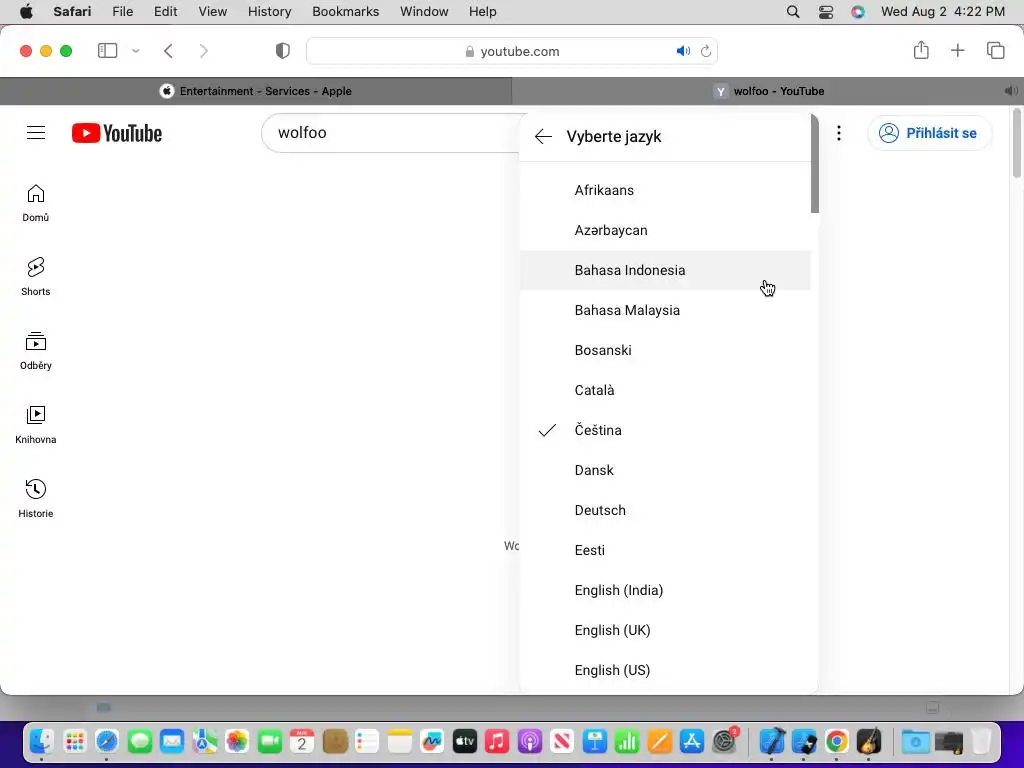Open the Help menu
This screenshot has height=768, width=1024.
point(483,11)
